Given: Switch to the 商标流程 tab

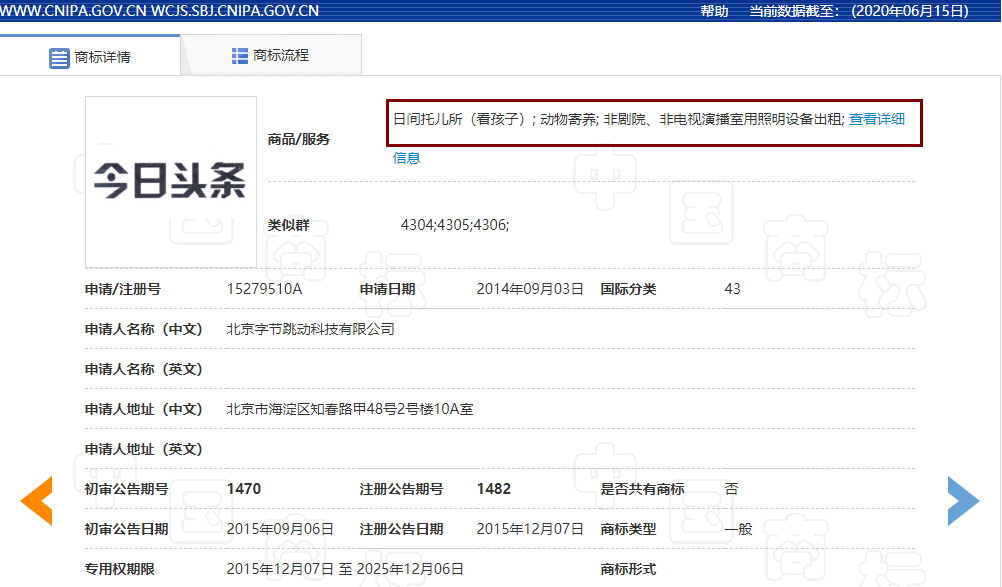Looking at the screenshot, I should 271,55.
